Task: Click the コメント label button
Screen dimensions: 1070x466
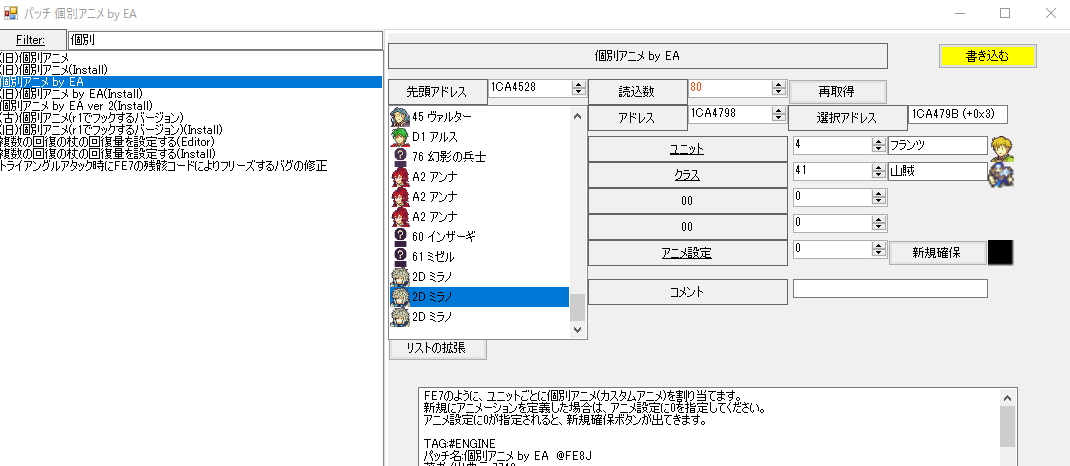Action: (687, 292)
